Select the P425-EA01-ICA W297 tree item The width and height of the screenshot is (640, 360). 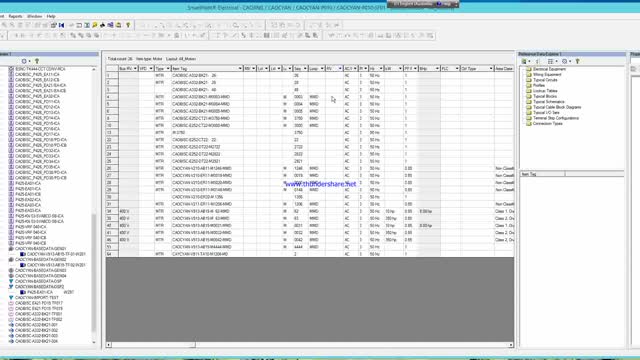(50, 292)
